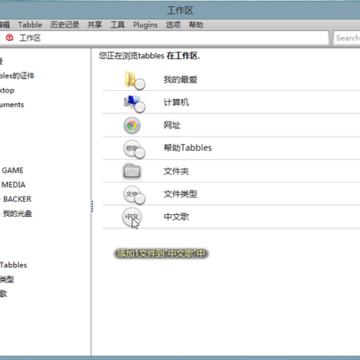The height and width of the screenshot is (360, 360).
Task: Open the Plugins menu
Action: pos(145,25)
